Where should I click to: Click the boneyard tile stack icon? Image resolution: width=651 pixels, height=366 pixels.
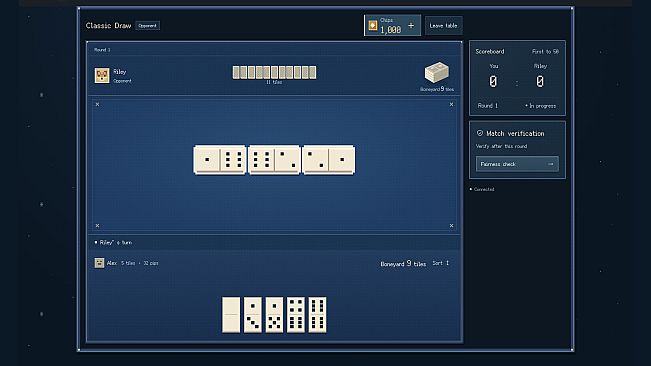point(436,73)
